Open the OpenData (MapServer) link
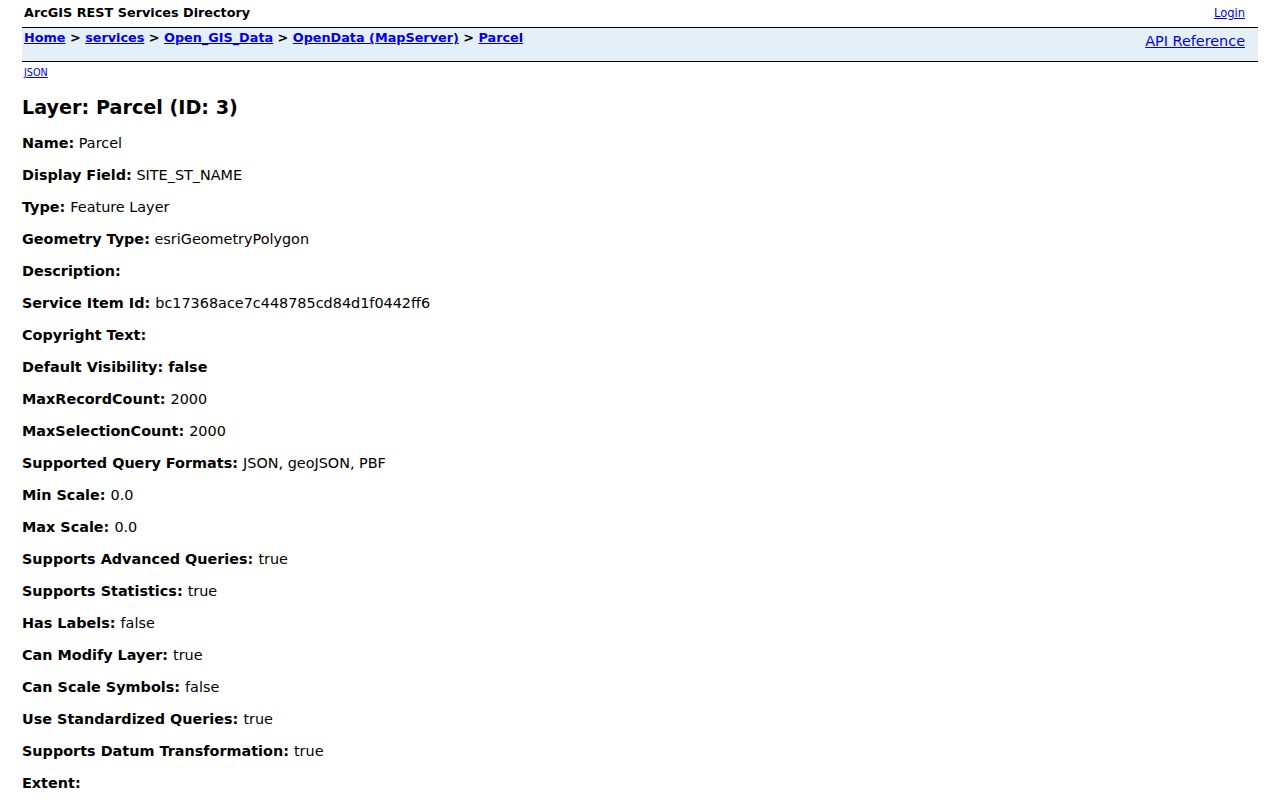 click(376, 38)
